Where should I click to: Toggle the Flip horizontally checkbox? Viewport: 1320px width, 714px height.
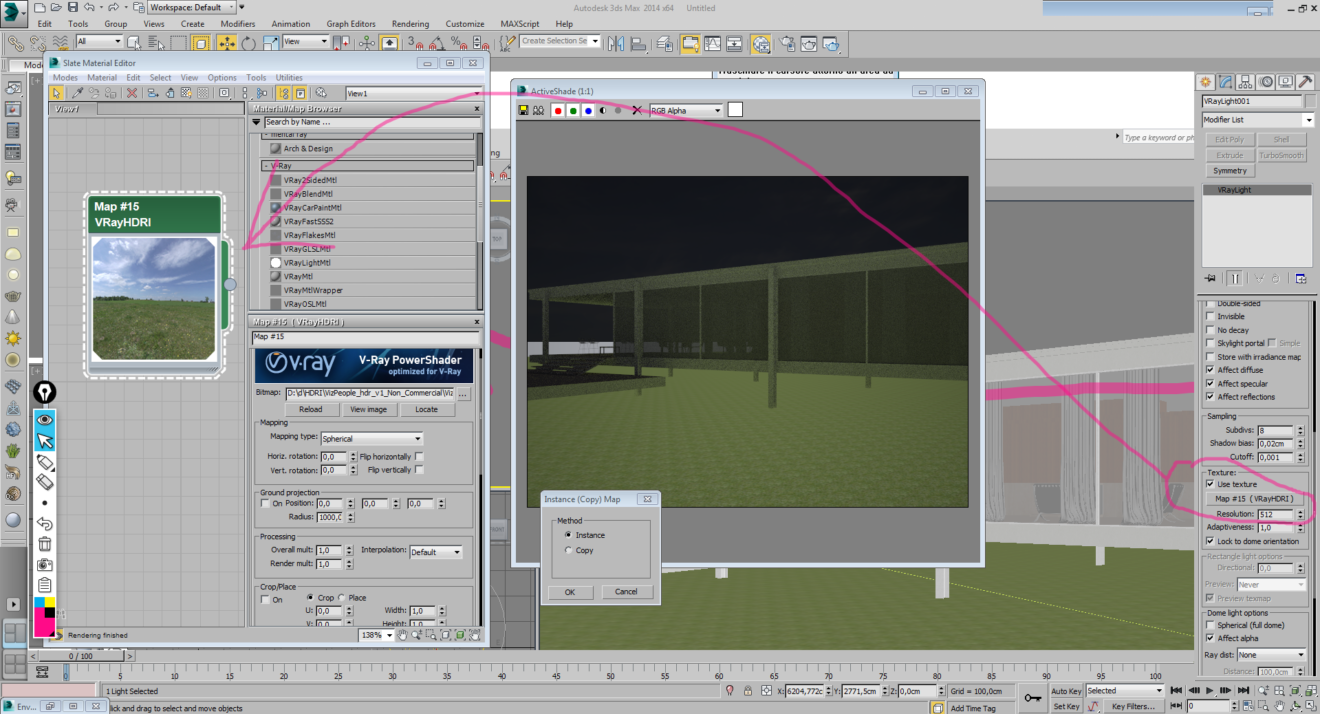pyautogui.click(x=419, y=457)
